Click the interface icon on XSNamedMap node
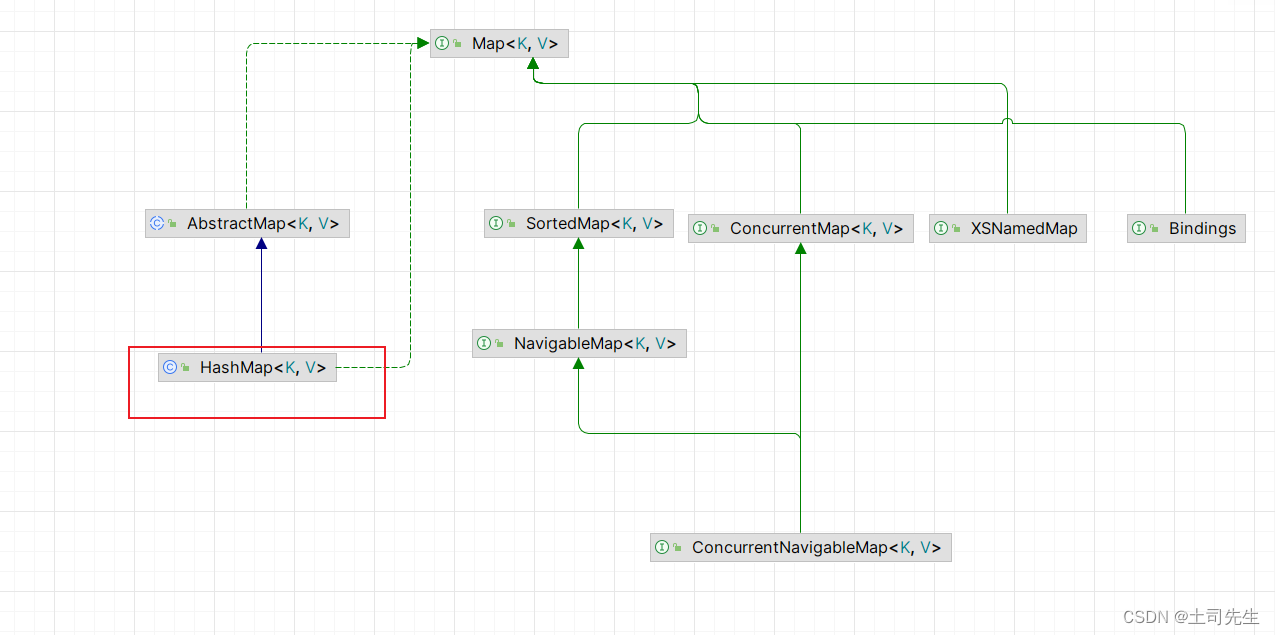The image size is (1275, 635). point(940,228)
